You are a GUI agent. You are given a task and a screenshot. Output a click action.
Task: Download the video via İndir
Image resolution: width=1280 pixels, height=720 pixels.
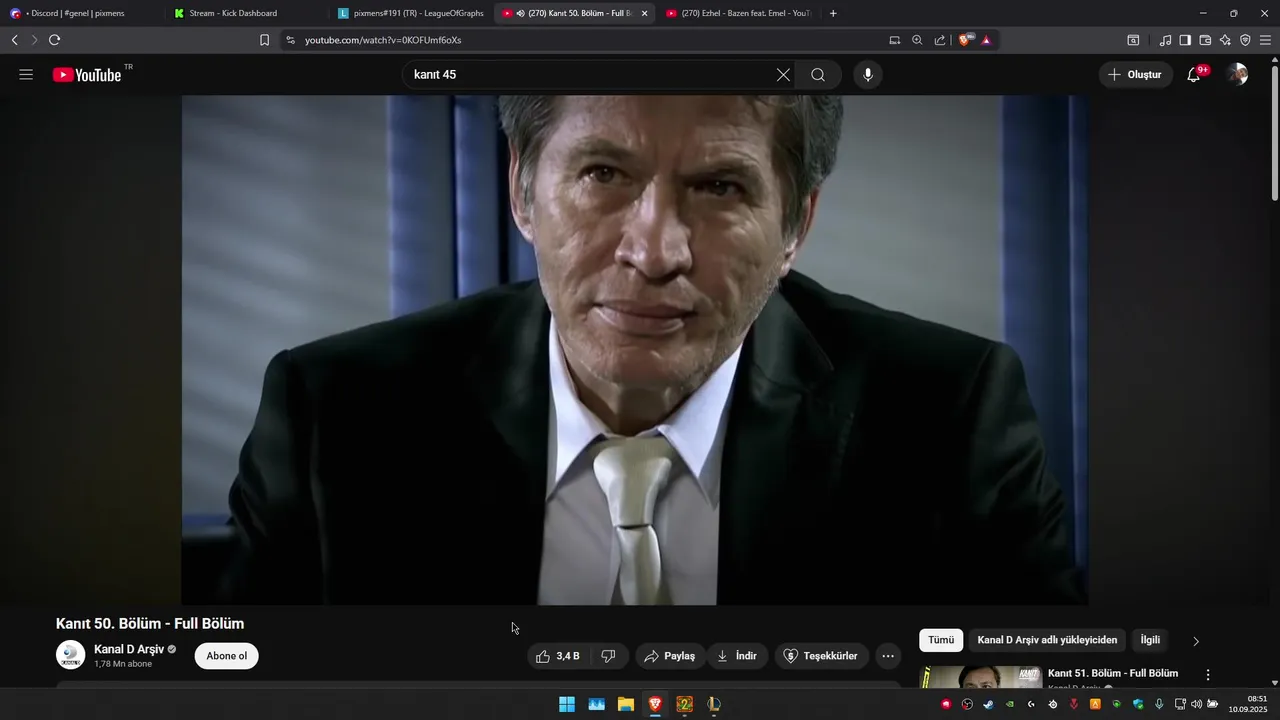[x=737, y=656]
